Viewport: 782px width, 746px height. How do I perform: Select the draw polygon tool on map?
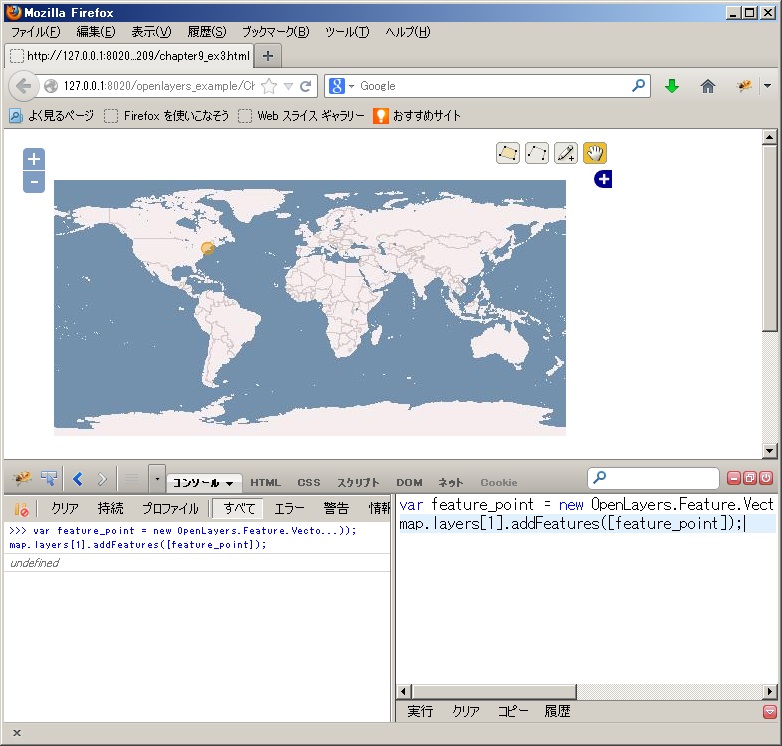click(508, 153)
